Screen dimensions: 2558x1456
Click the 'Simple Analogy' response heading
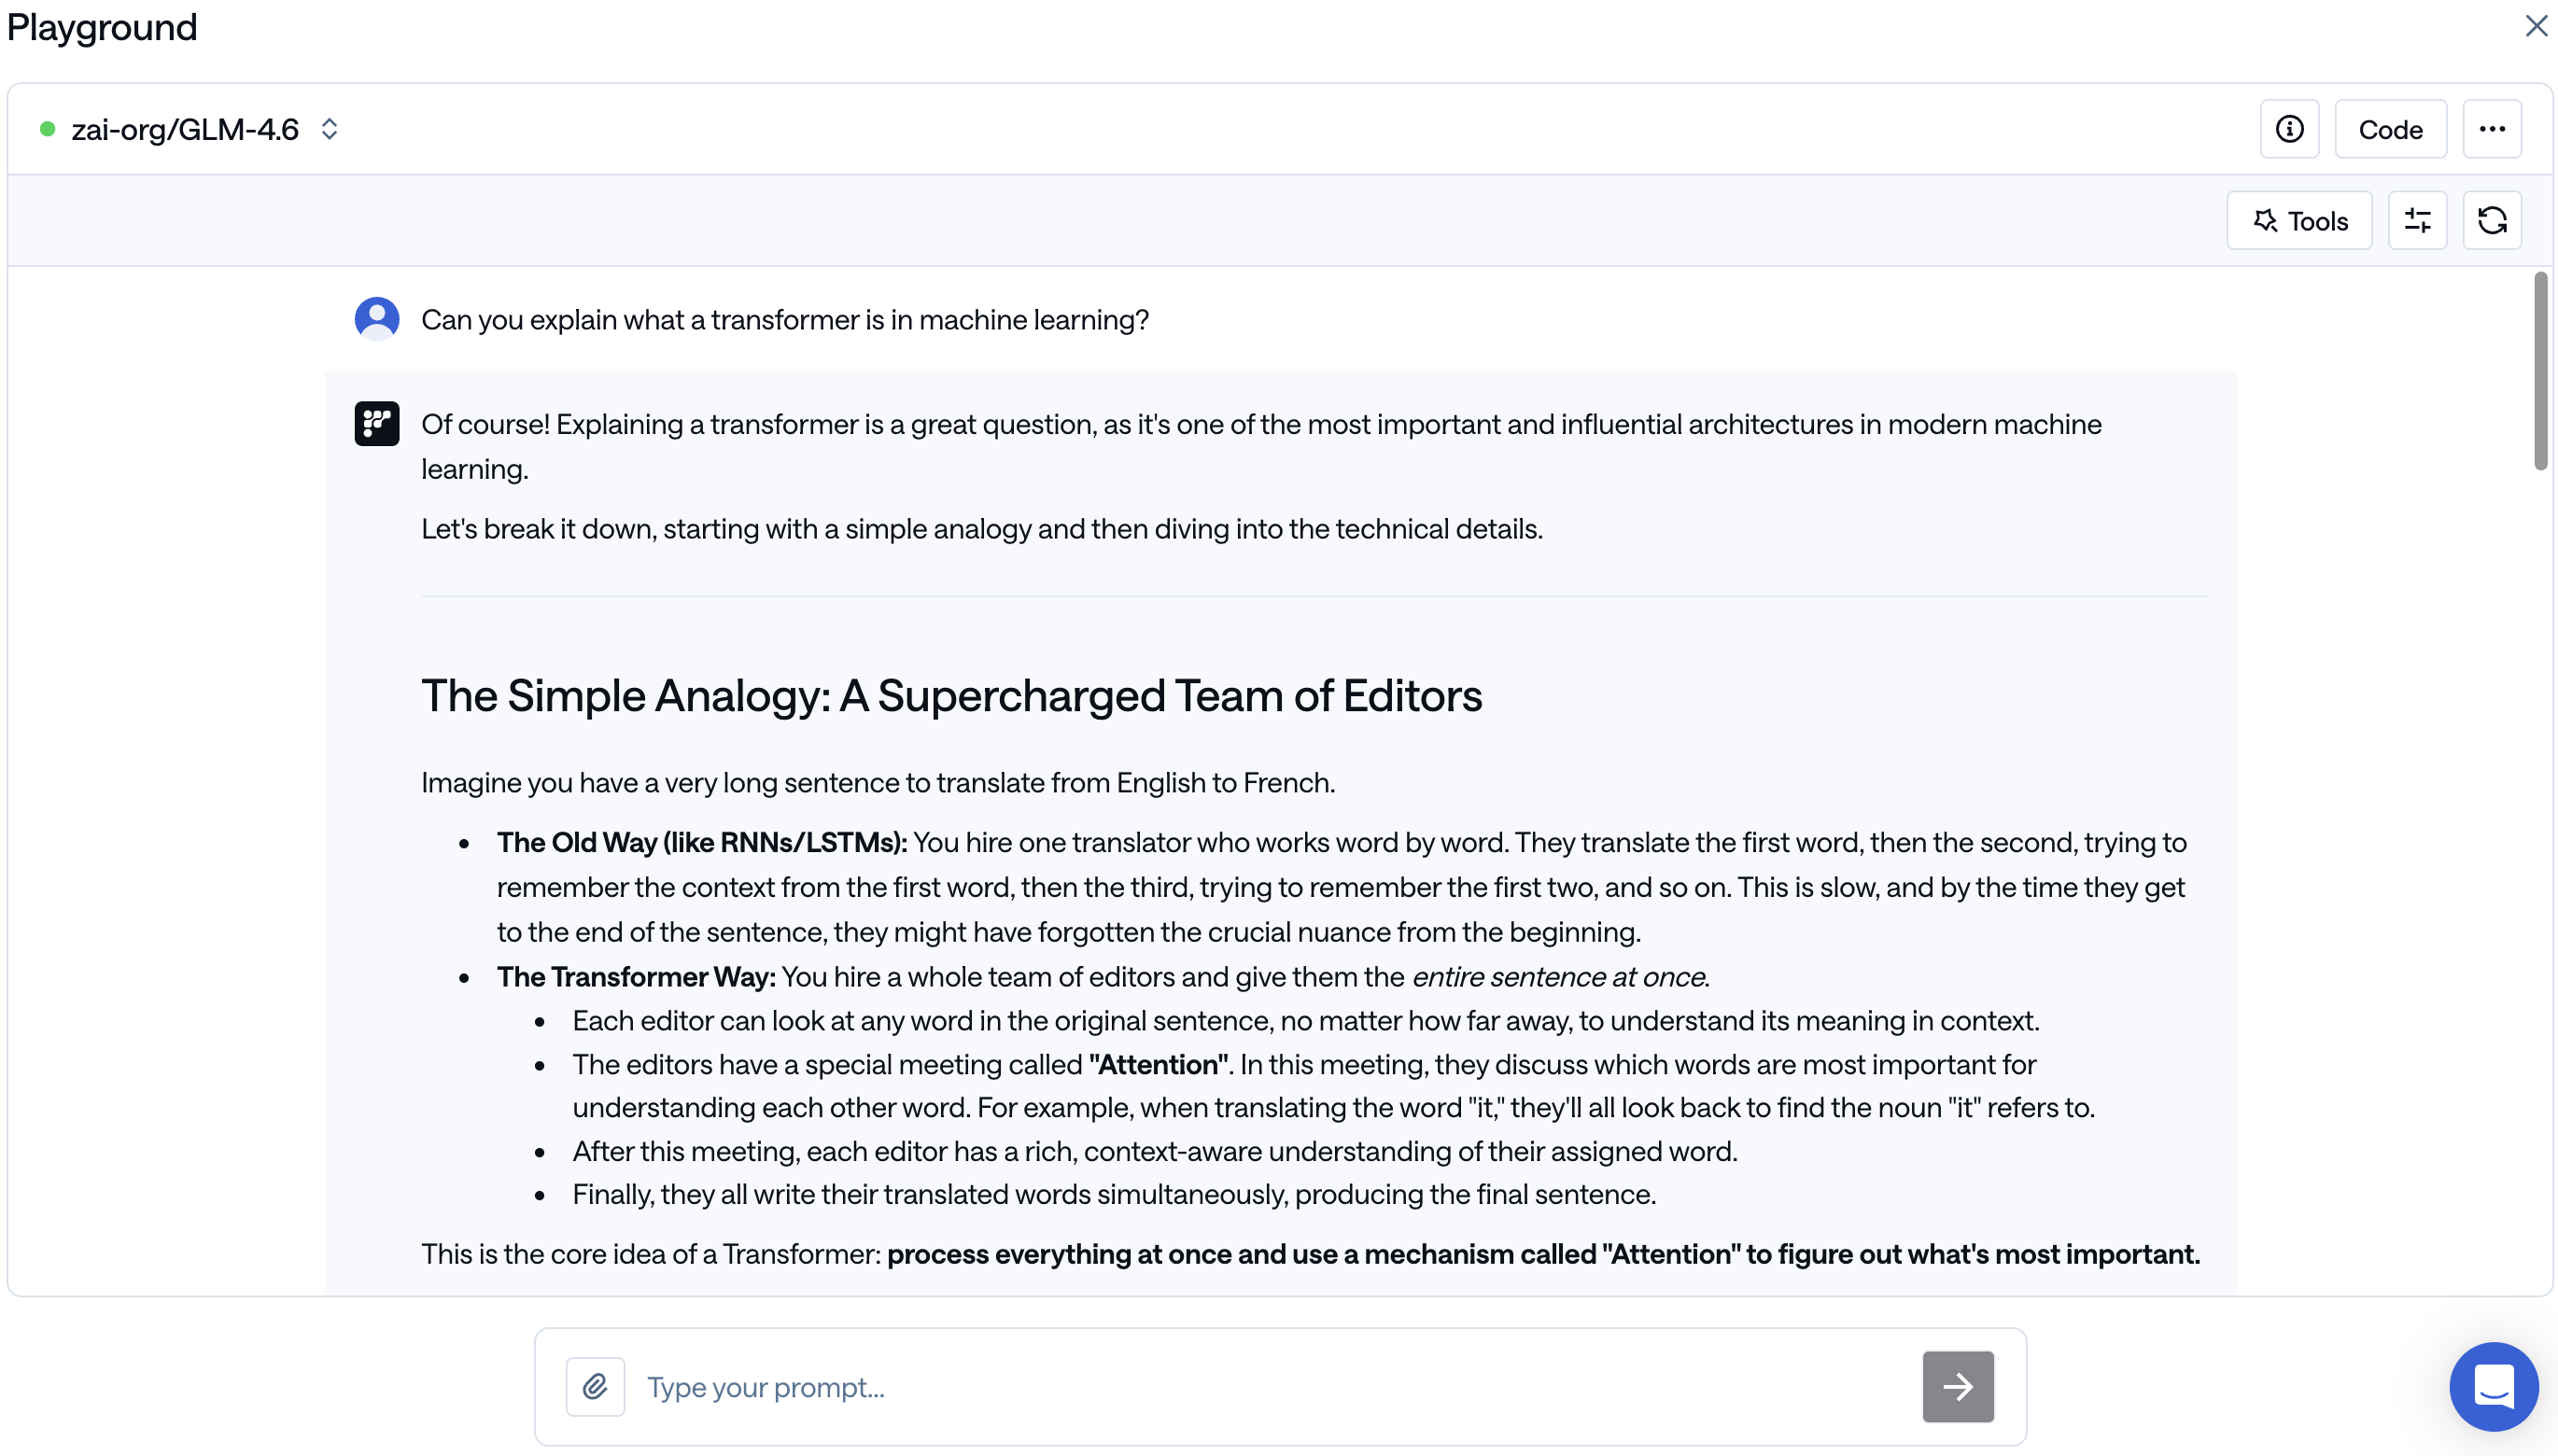(x=950, y=695)
